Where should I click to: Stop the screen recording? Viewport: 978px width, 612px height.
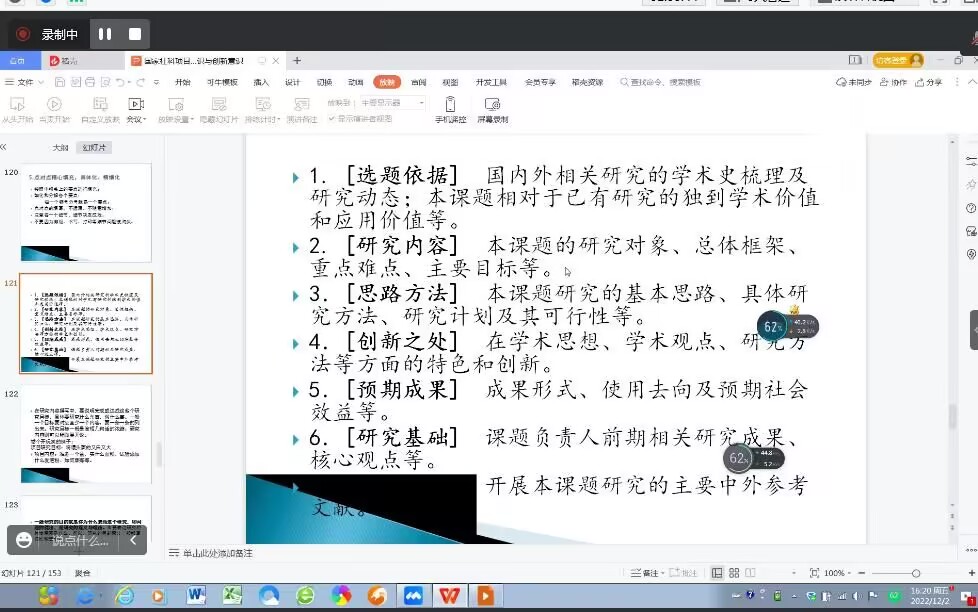tap(135, 34)
